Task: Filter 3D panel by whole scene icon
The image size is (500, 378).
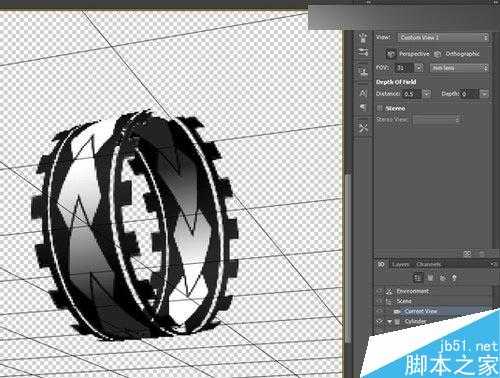Action: (417, 277)
